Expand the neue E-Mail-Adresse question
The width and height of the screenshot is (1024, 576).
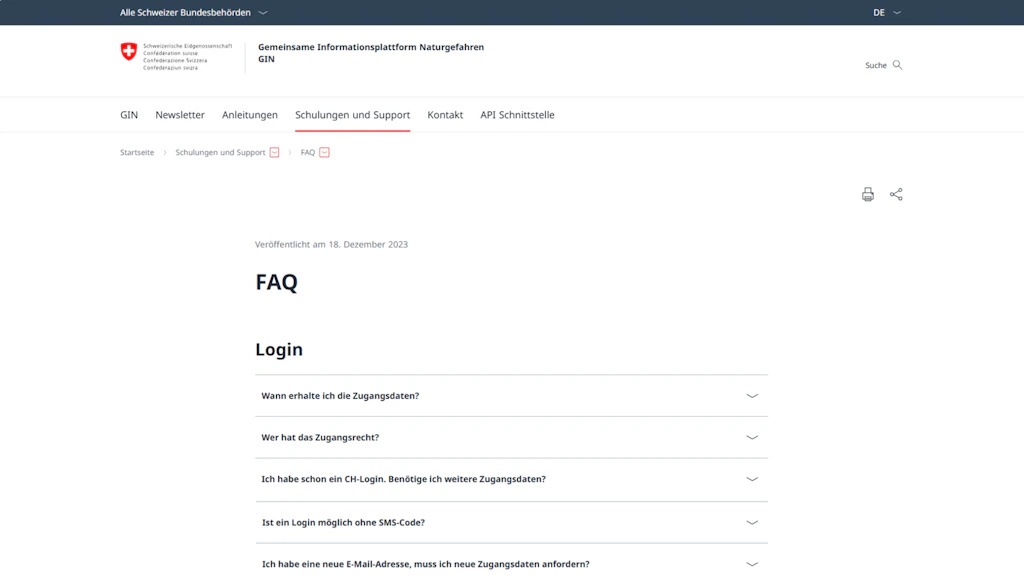coord(511,564)
